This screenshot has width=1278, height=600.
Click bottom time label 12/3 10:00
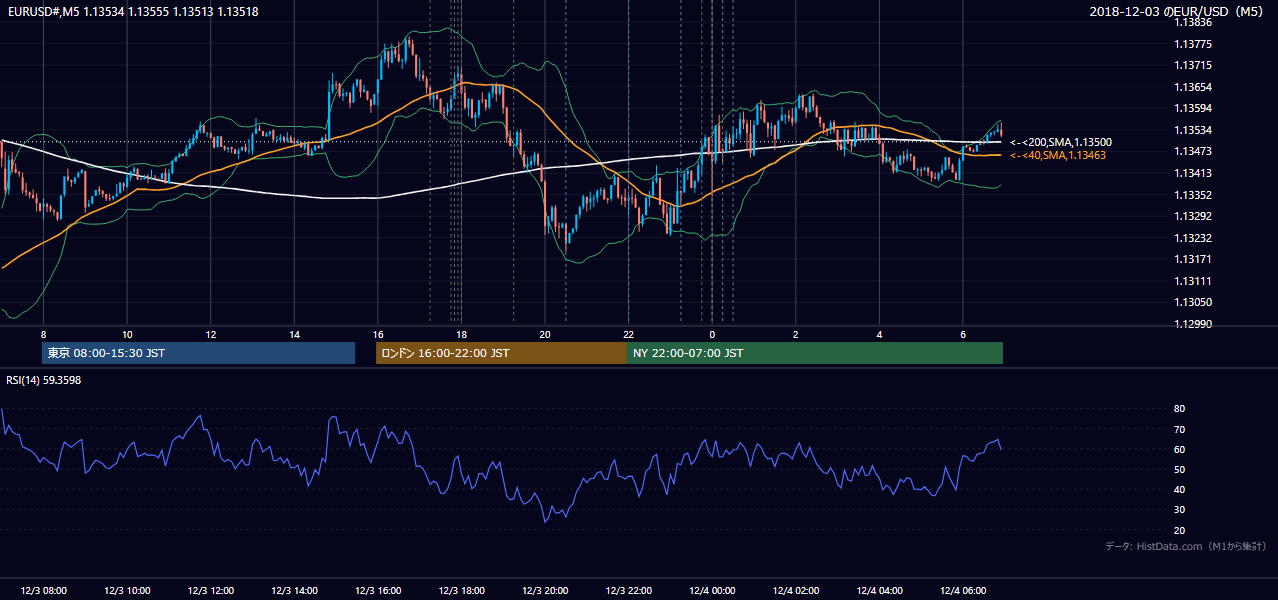point(127,591)
